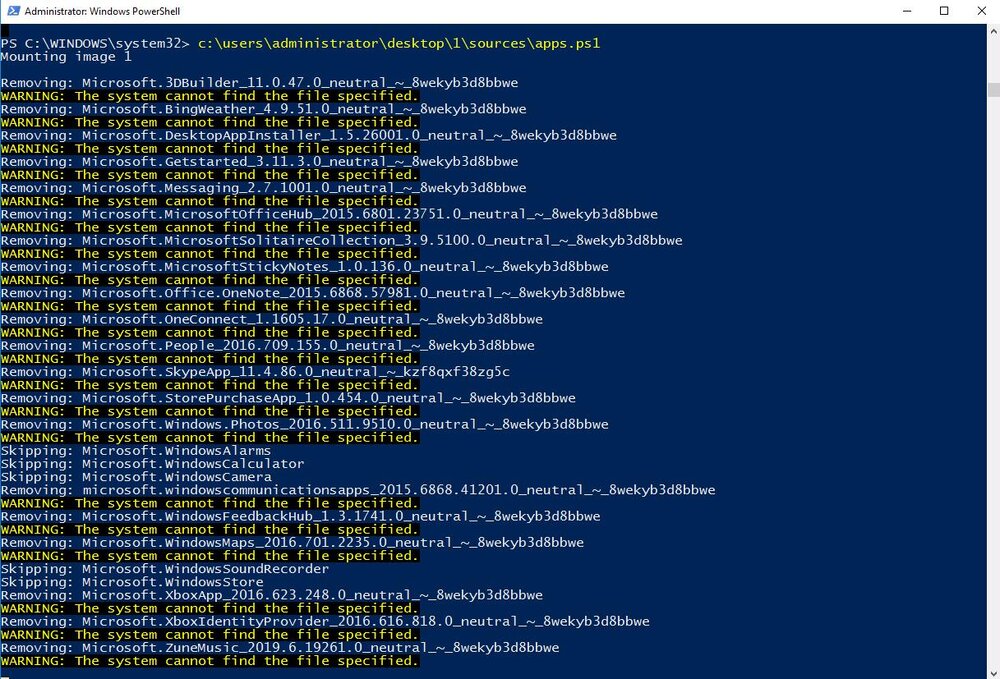Select the Removing Microsoft.WindowsFeedbackHub line
Image resolution: width=1000 pixels, height=679 pixels.
click(x=300, y=516)
